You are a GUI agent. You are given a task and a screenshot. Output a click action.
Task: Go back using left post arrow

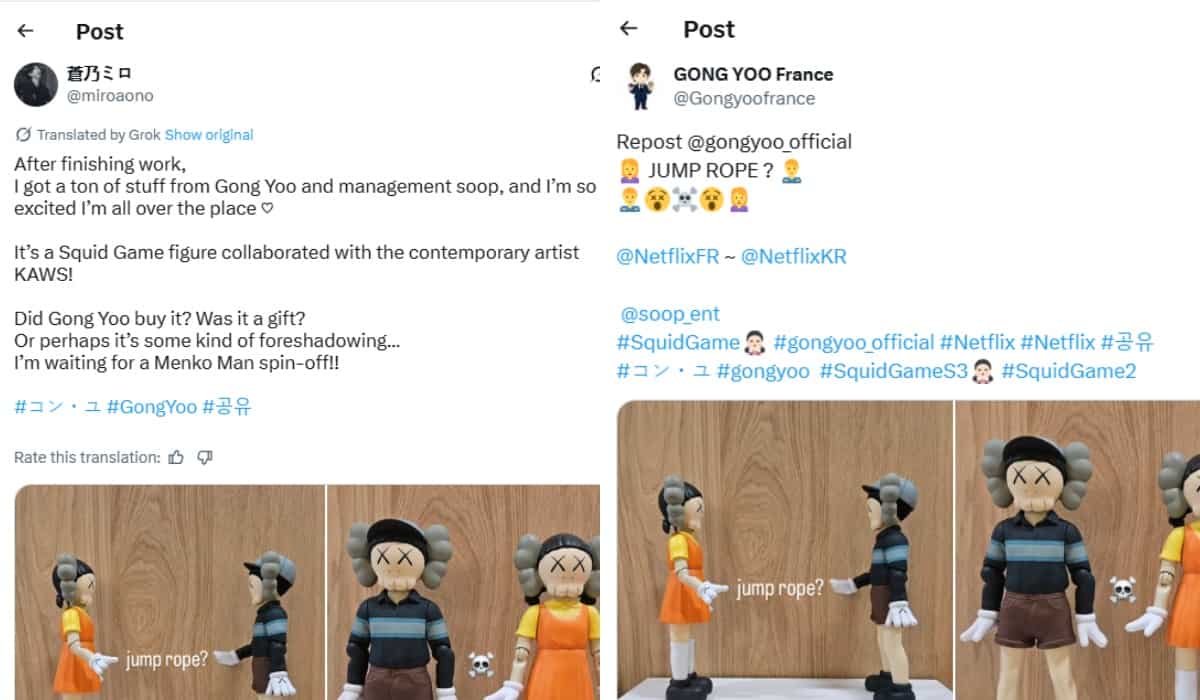(25, 31)
